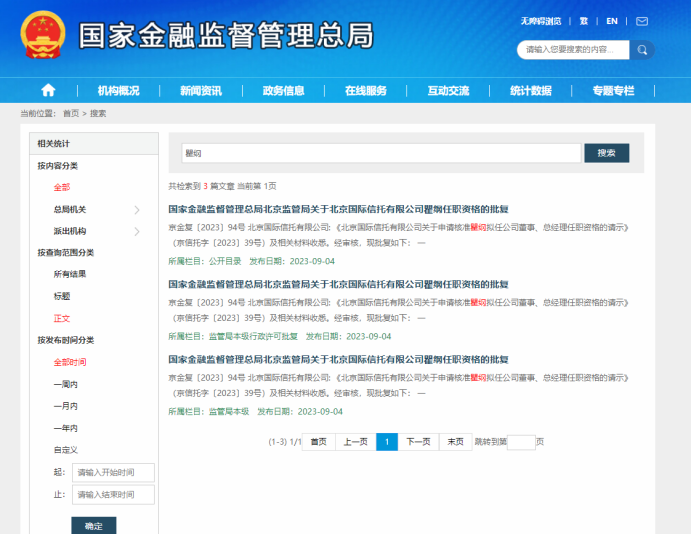Select 派出机构 category
692x535 pixels.
pyautogui.click(x=70, y=231)
